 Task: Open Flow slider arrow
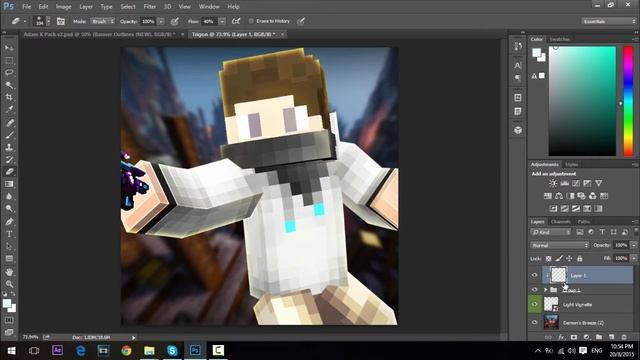[222, 21]
